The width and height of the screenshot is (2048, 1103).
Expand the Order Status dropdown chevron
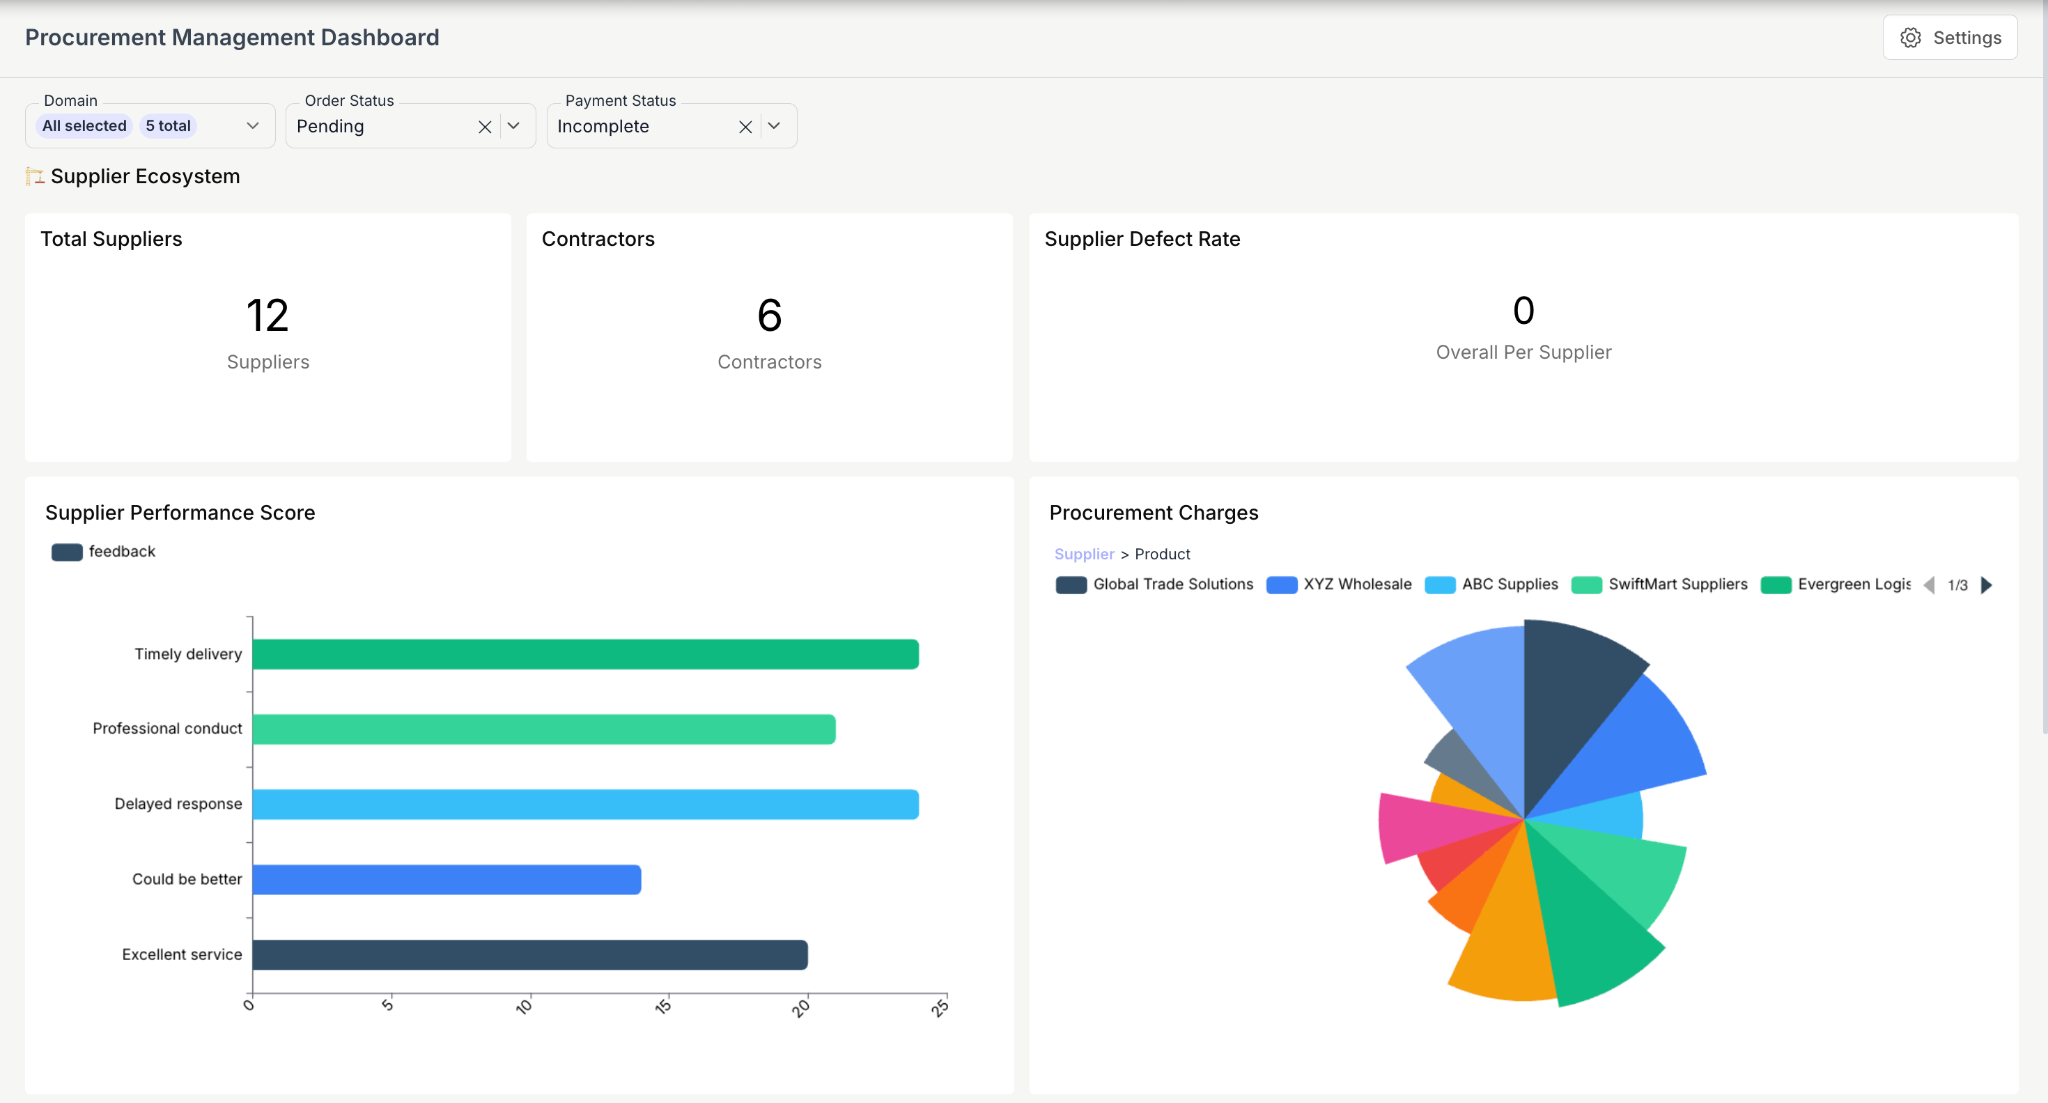(x=514, y=126)
